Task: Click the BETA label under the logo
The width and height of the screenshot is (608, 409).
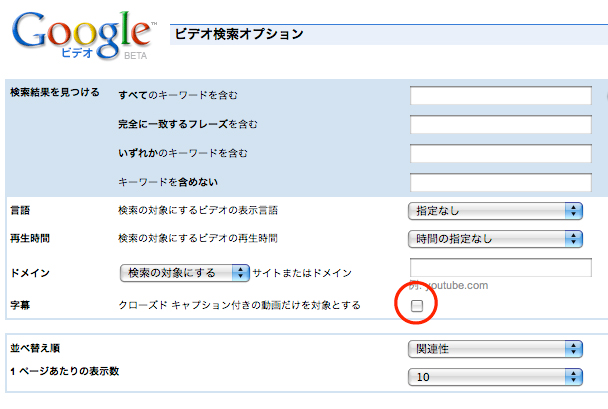Action: point(135,56)
